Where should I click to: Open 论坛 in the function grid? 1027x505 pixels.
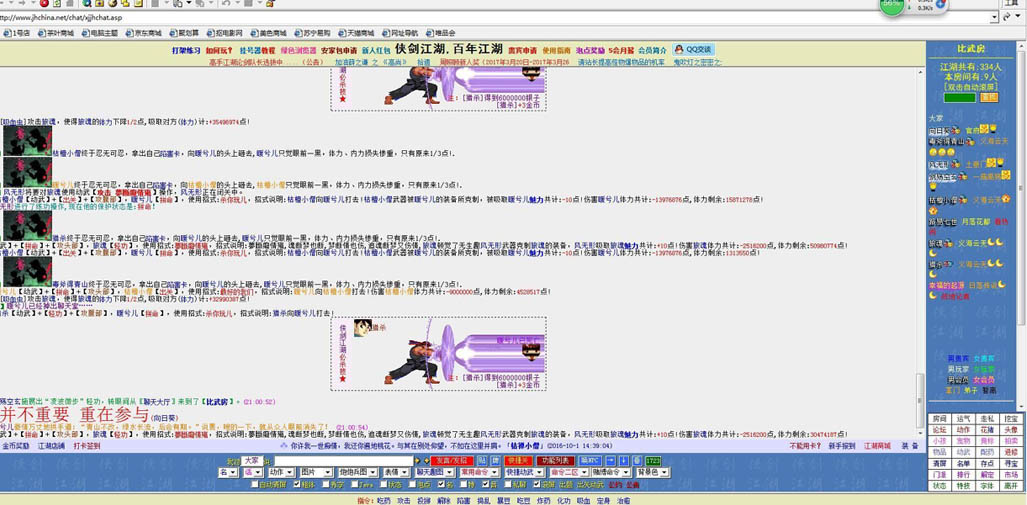coord(939,430)
